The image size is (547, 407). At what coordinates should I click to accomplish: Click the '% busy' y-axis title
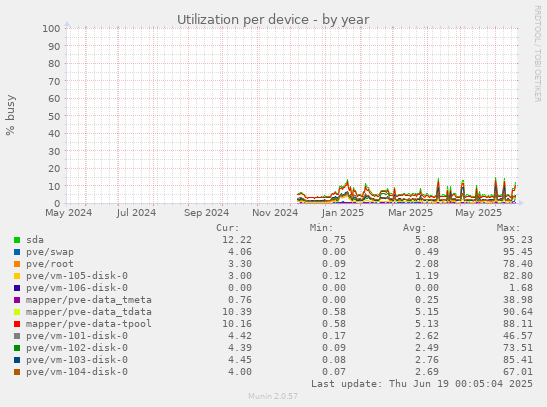tap(10, 115)
